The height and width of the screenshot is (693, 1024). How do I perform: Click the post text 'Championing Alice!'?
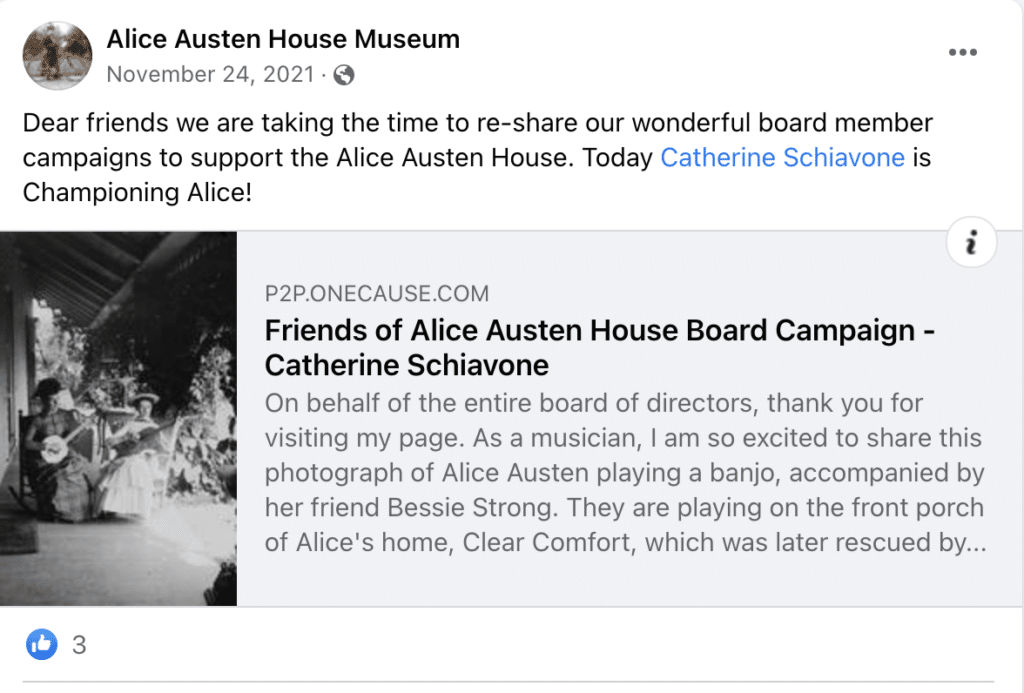point(137,193)
